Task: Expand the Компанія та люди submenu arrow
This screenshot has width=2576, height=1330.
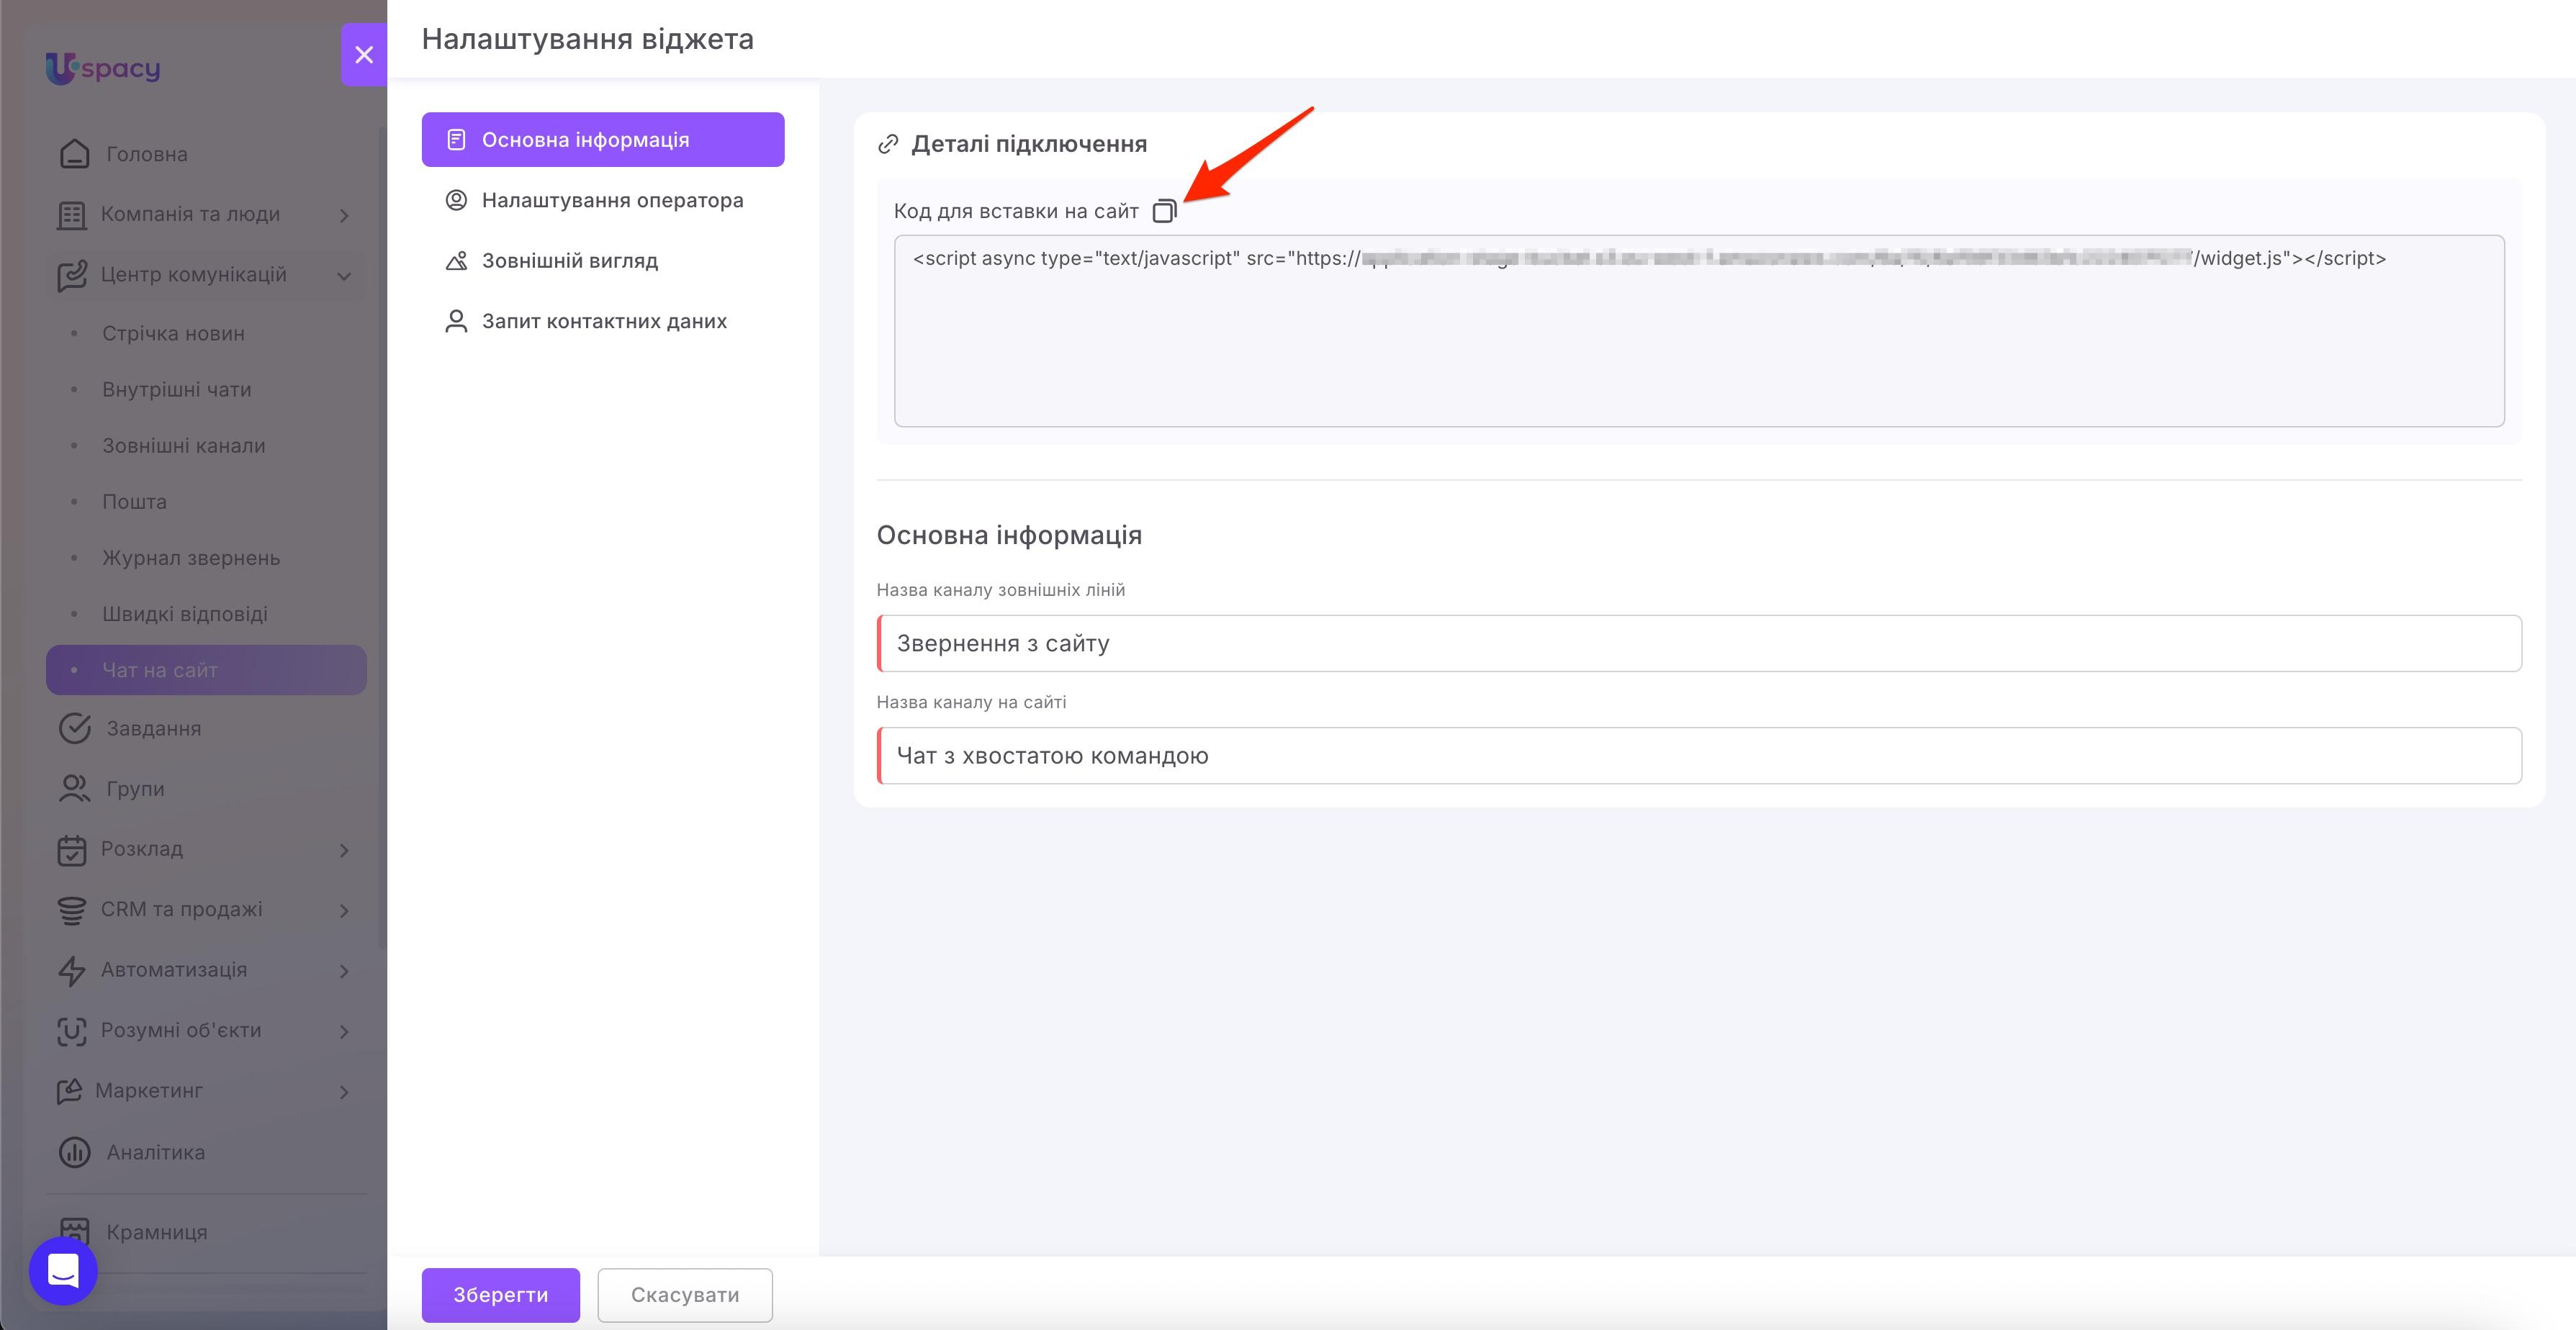Action: 344,215
